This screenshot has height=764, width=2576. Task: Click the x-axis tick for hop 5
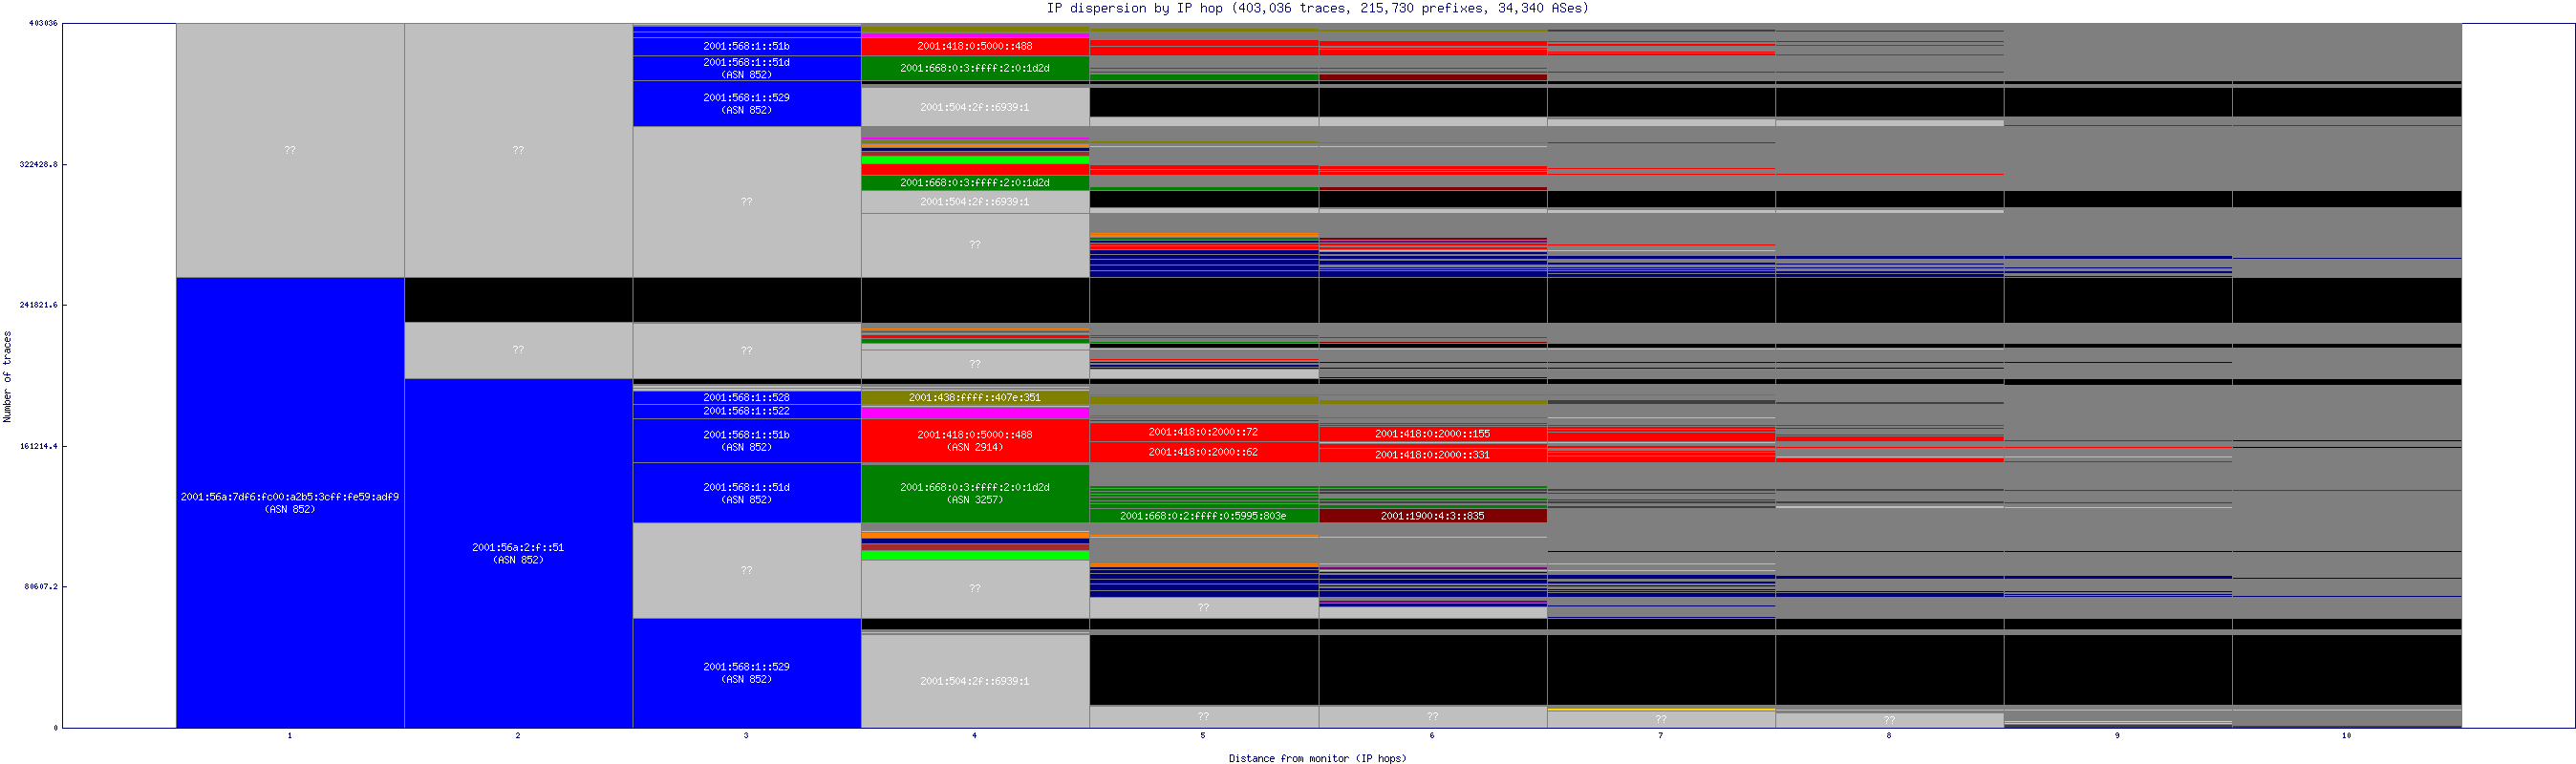[1203, 735]
